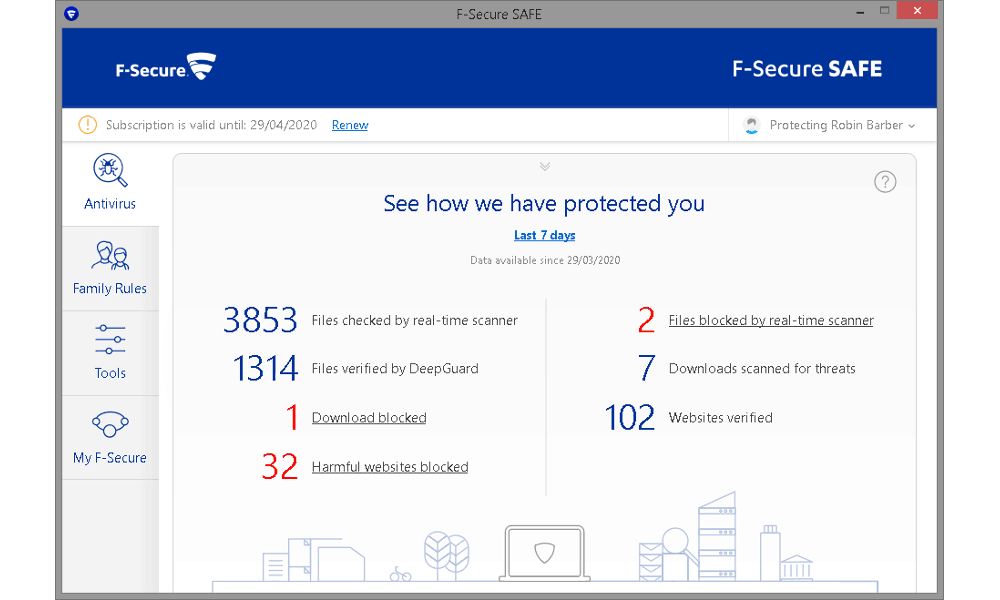Image resolution: width=1000 pixels, height=600 pixels.
Task: Open the Download blocked details link
Action: (x=369, y=418)
